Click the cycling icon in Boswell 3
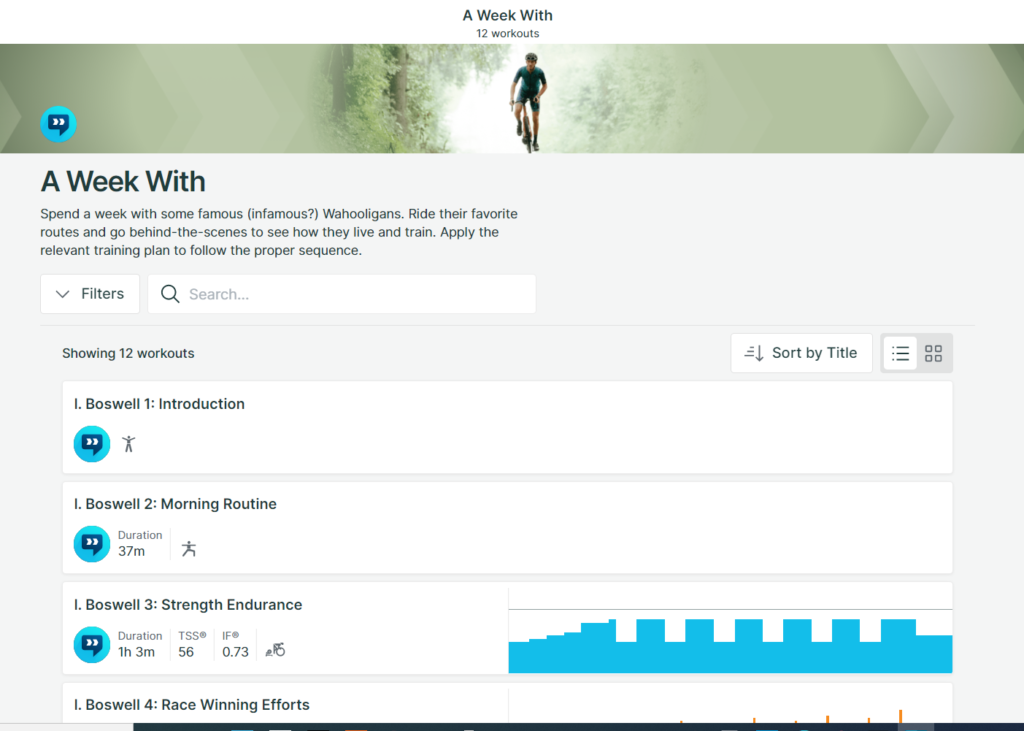1024x731 pixels. click(275, 649)
